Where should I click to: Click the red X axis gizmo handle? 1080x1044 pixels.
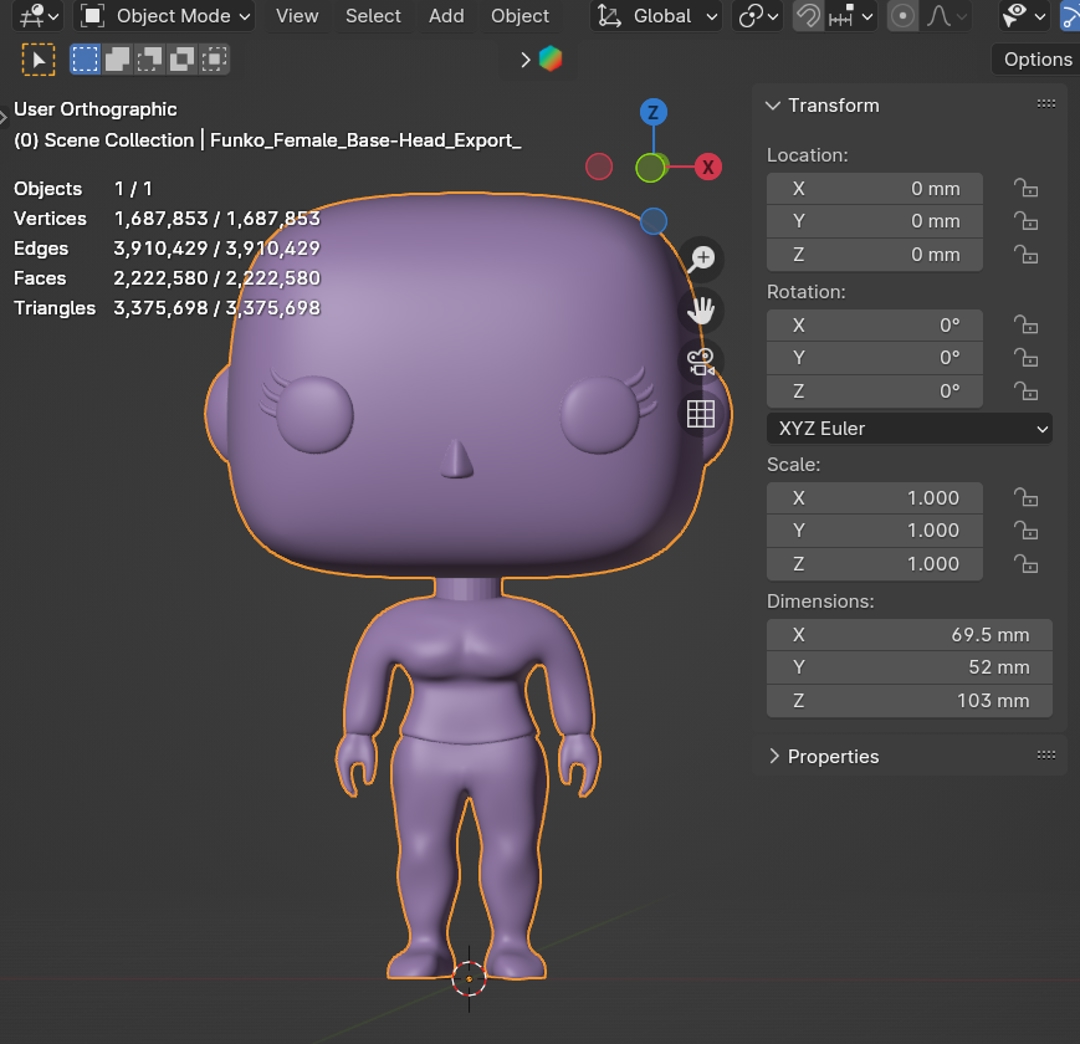point(708,167)
